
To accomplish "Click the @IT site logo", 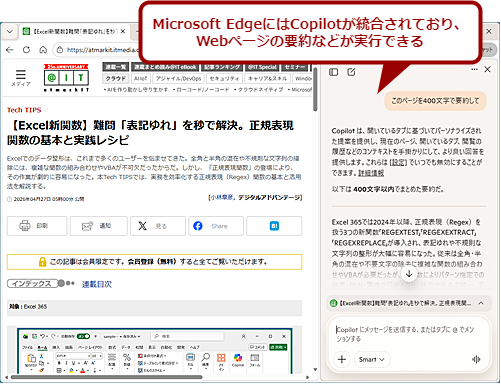I will 66,78.
